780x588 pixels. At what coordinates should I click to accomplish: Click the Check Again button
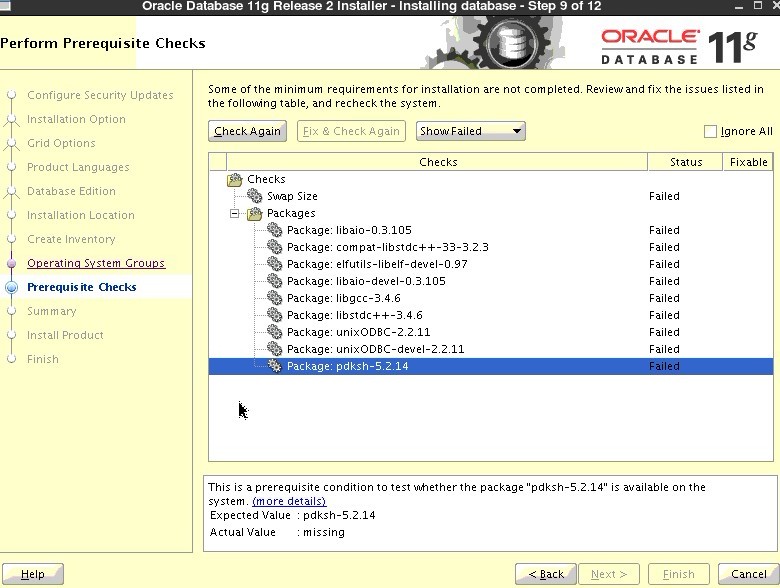click(x=247, y=131)
